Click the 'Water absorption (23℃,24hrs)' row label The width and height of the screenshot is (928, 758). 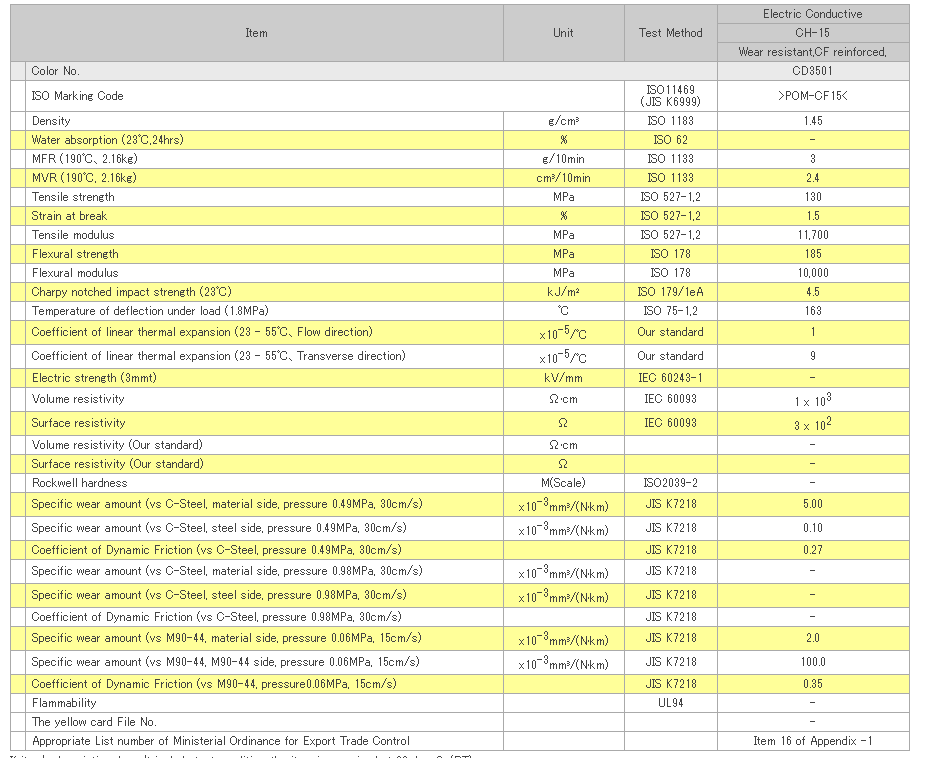point(108,140)
